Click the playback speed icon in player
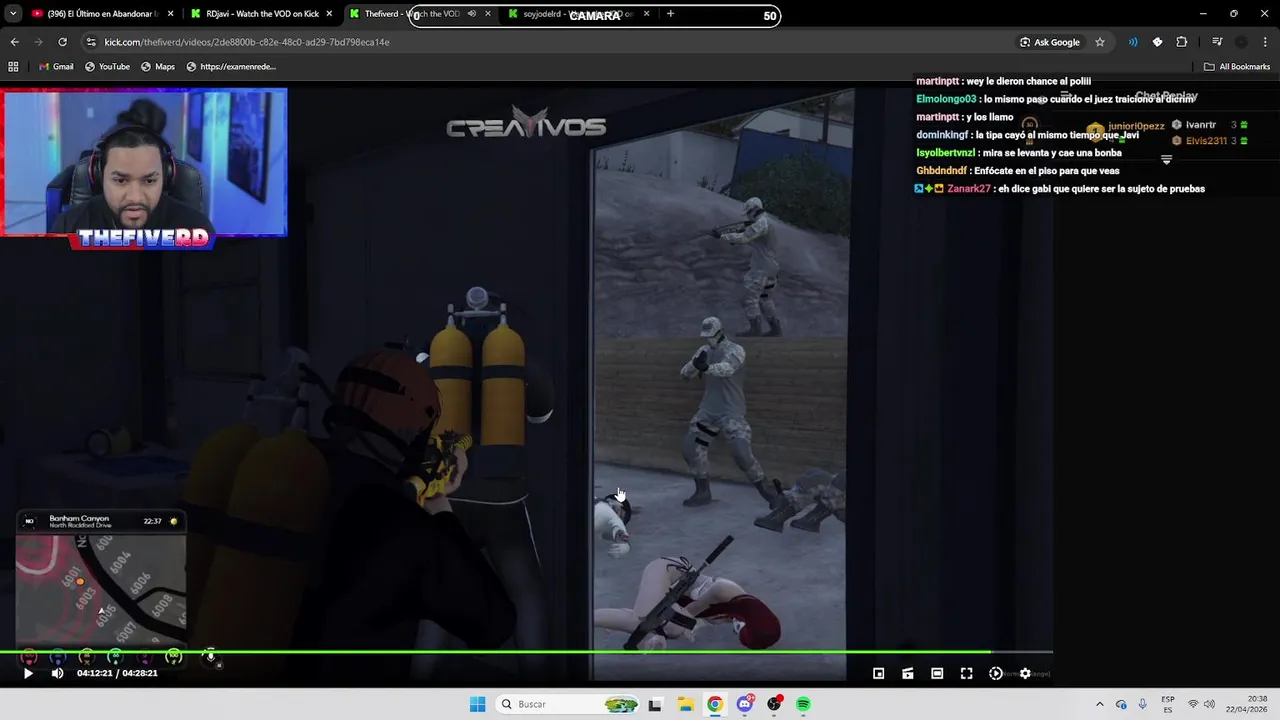Screen dimensions: 1280x720 click(996, 673)
